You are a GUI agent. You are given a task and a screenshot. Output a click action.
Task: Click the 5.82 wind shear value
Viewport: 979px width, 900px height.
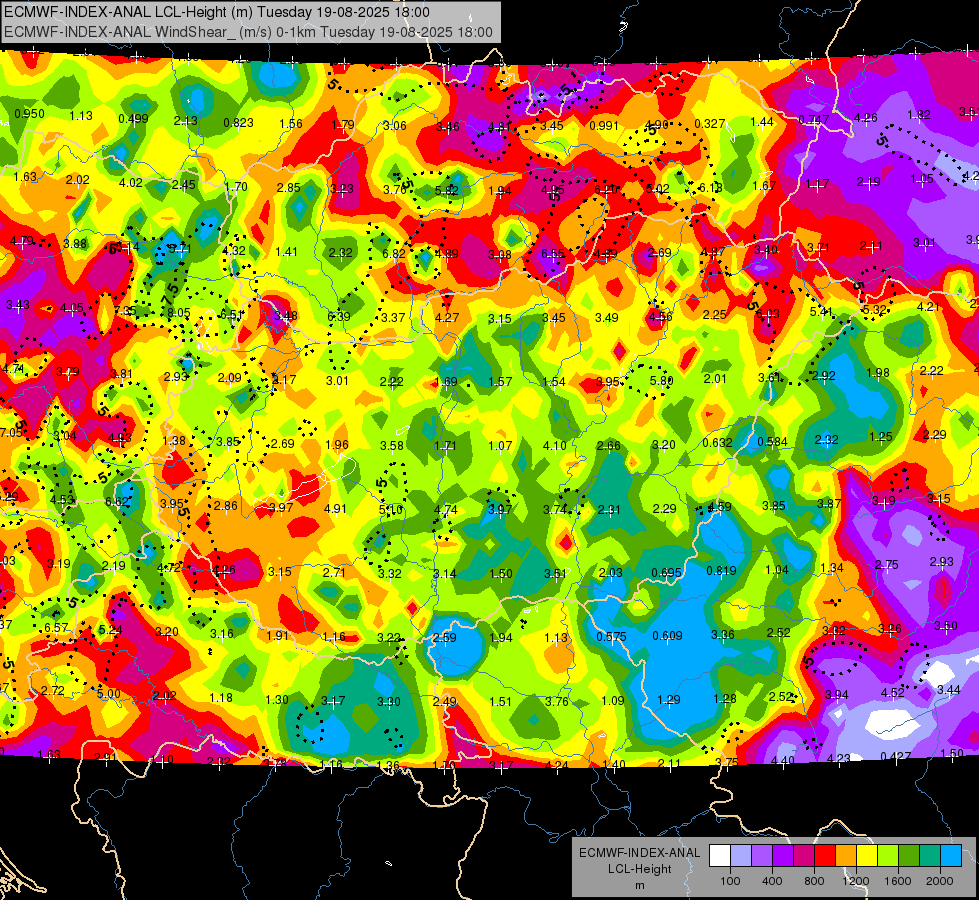(447, 190)
